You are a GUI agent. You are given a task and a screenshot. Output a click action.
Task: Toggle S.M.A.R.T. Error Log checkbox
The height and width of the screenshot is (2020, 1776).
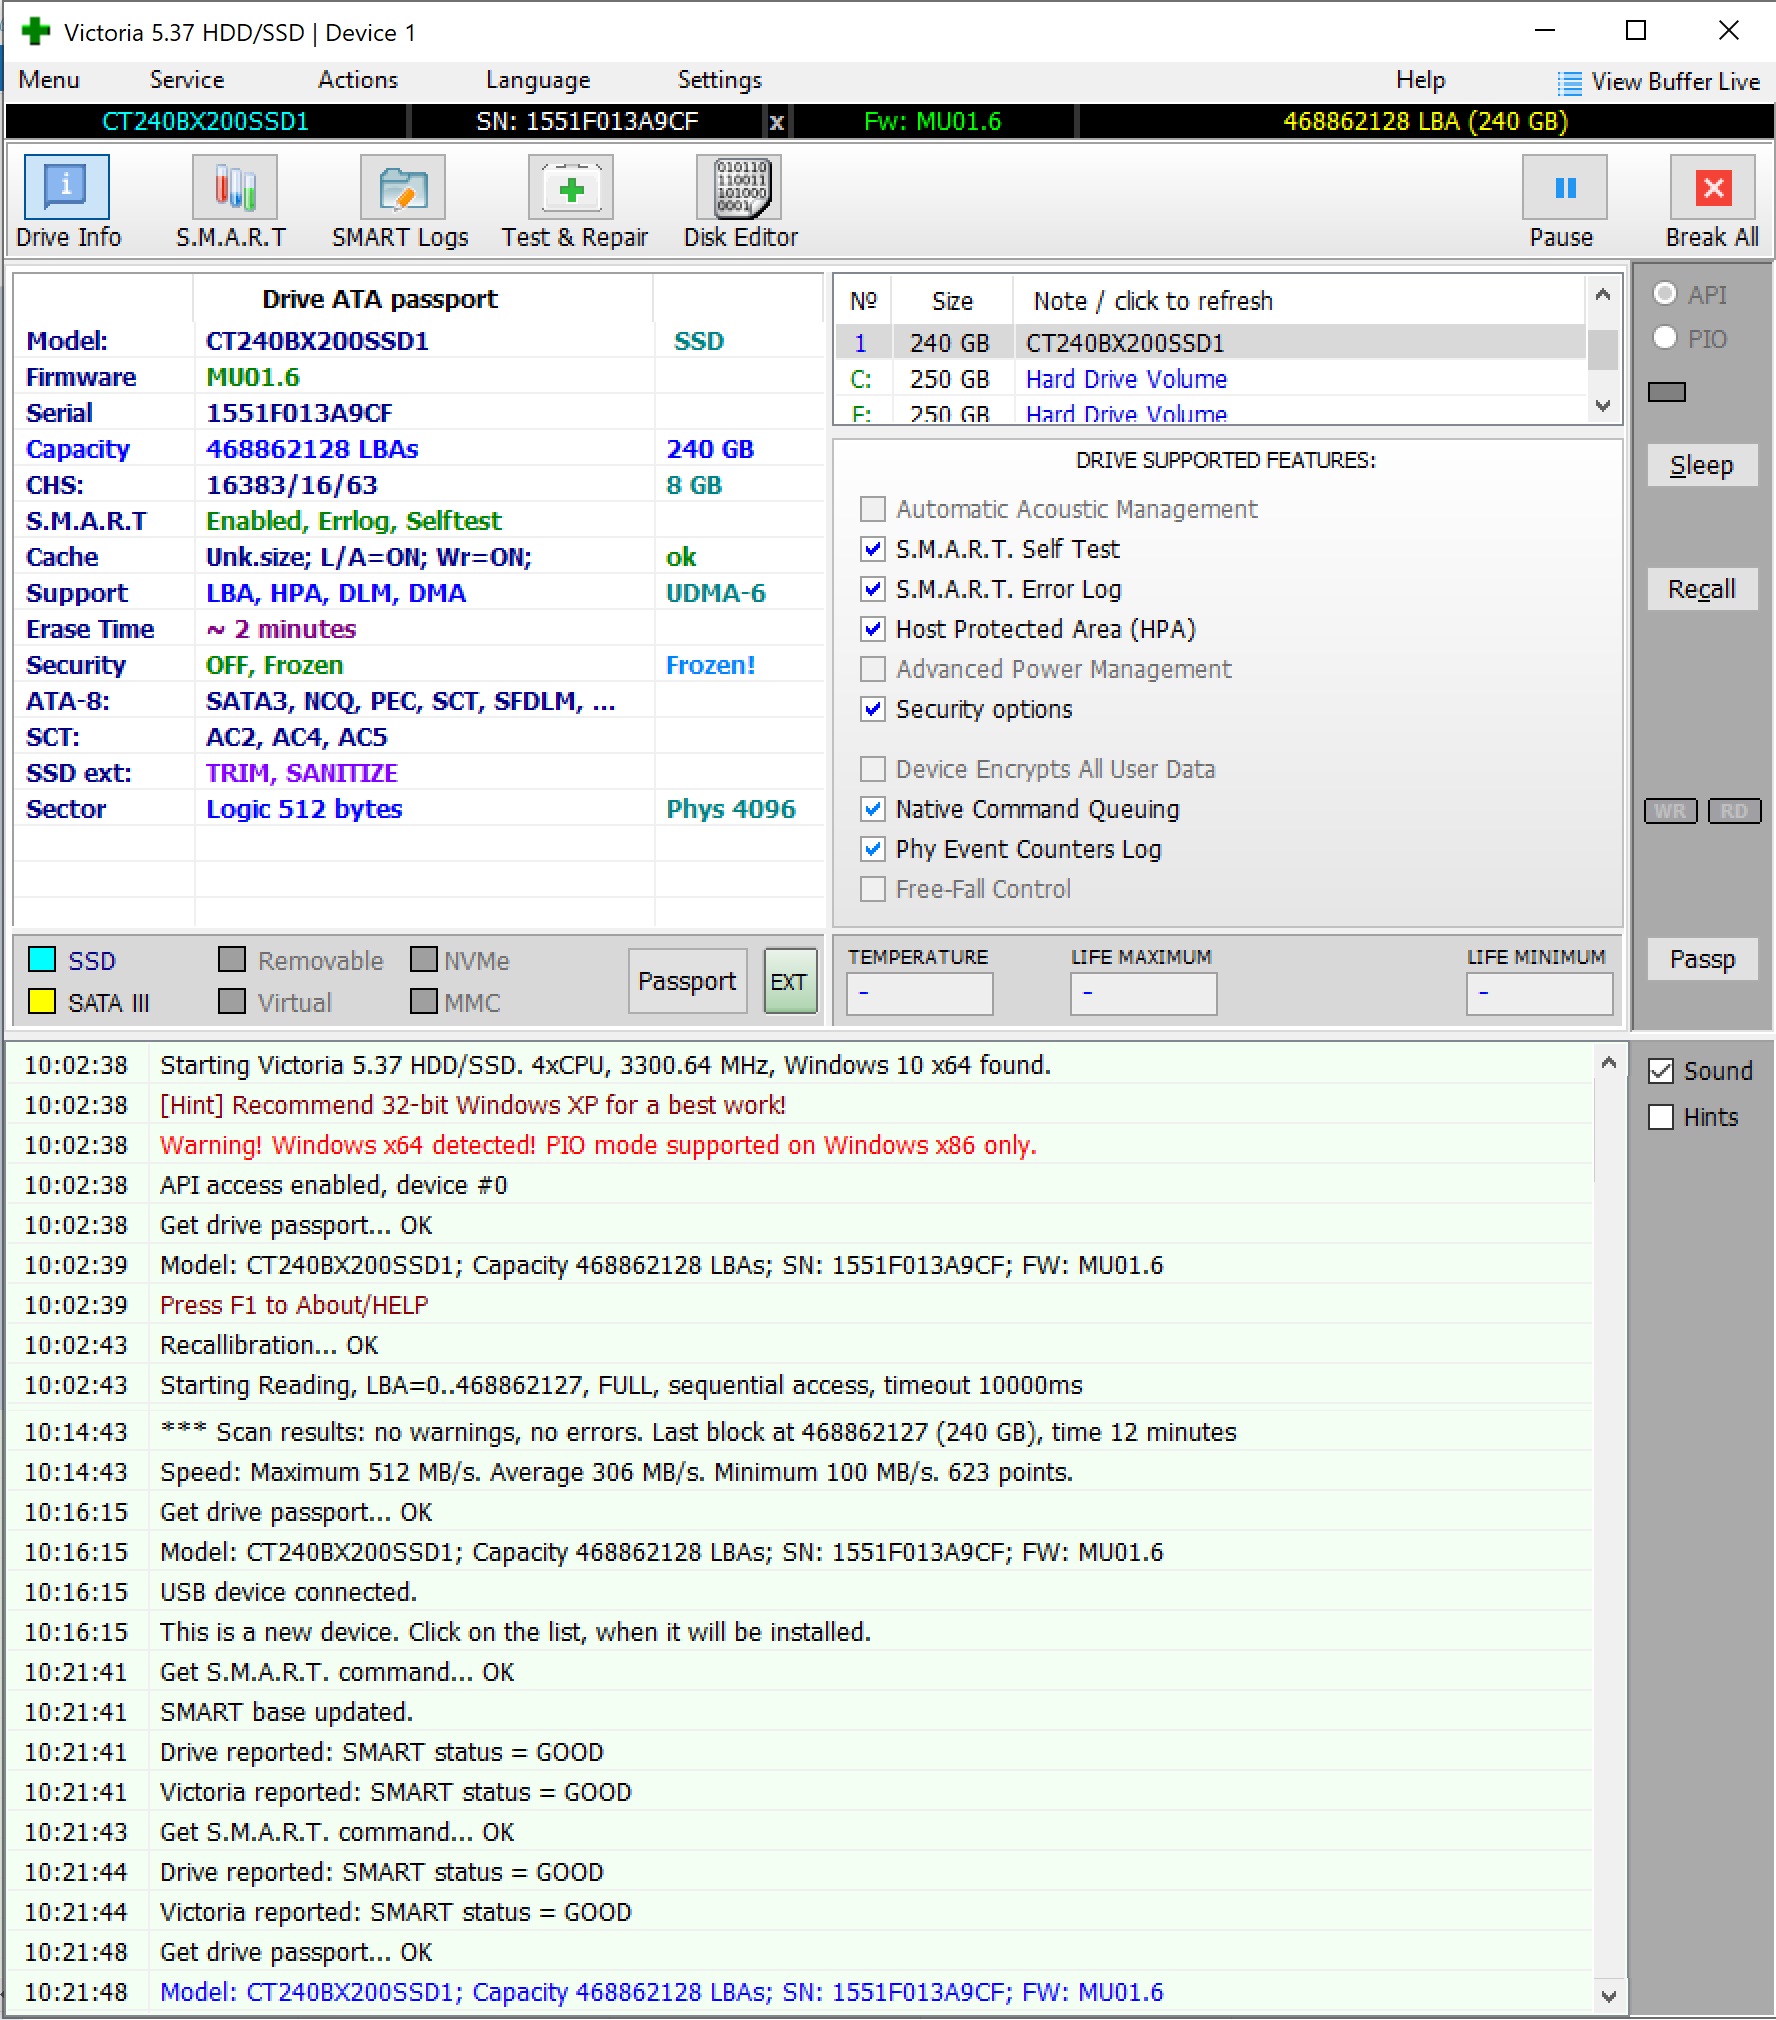click(x=873, y=589)
